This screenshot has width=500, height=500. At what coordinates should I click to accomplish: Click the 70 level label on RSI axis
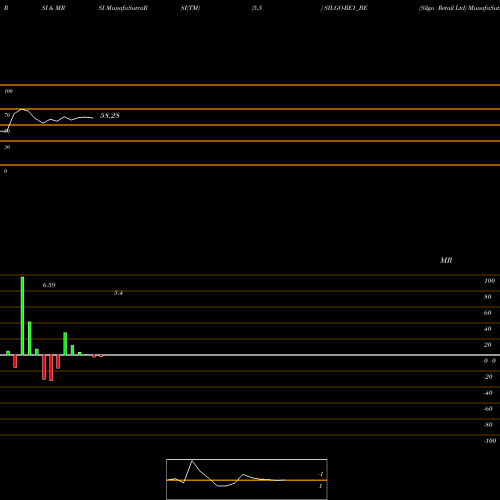click(7, 115)
